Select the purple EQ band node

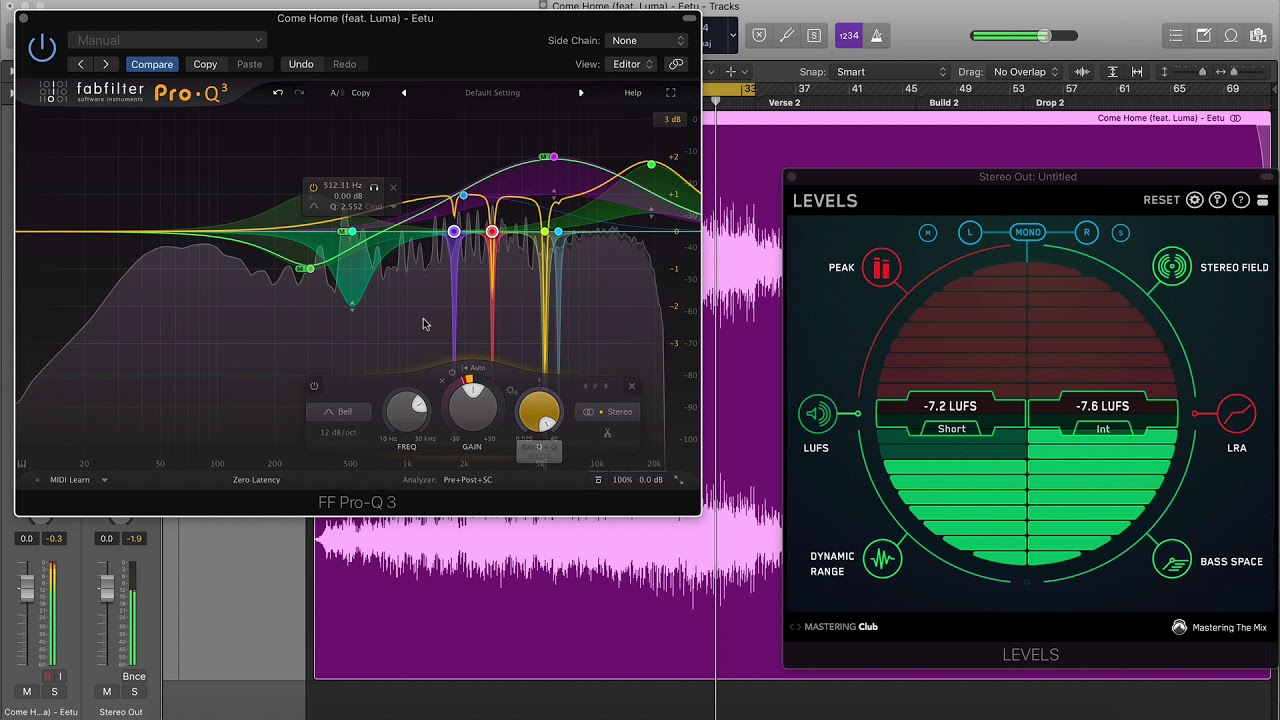454,232
